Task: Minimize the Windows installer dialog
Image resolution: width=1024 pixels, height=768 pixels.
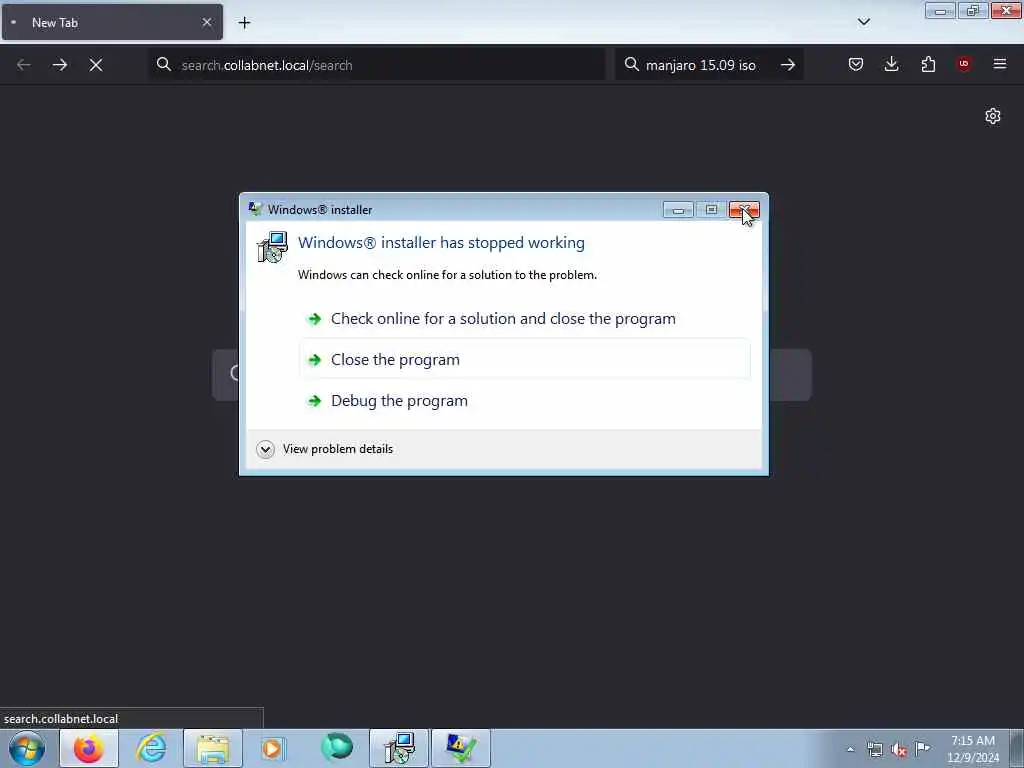Action: point(678,210)
